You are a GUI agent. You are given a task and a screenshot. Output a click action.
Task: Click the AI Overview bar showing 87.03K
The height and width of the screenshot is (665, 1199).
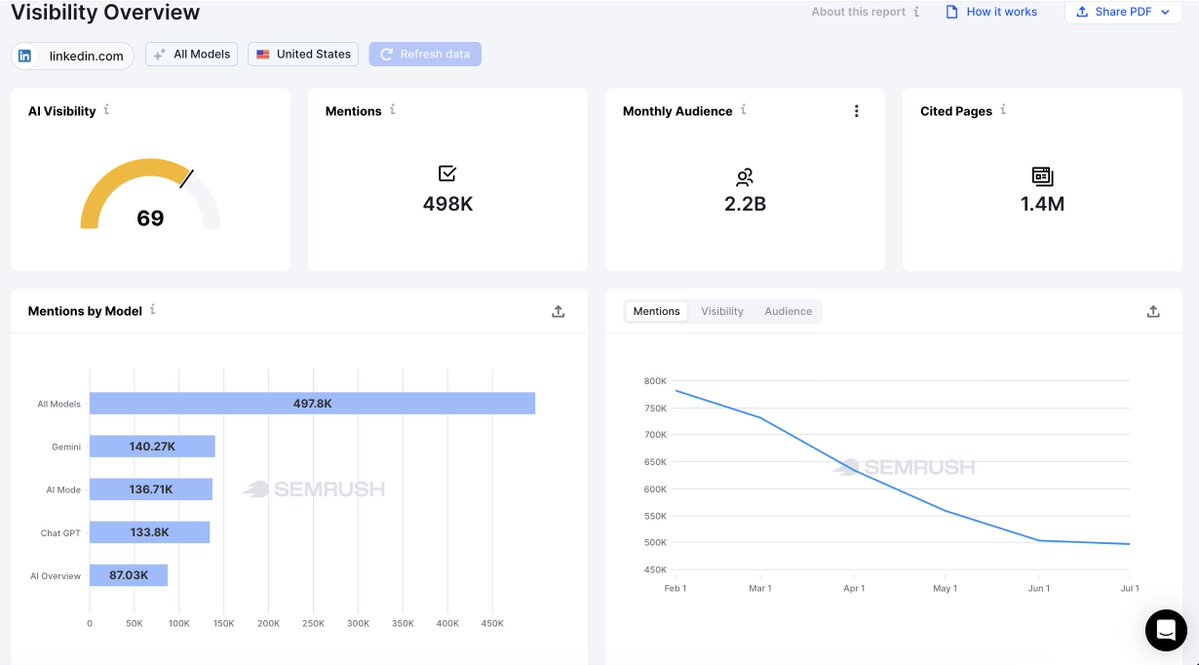point(128,575)
